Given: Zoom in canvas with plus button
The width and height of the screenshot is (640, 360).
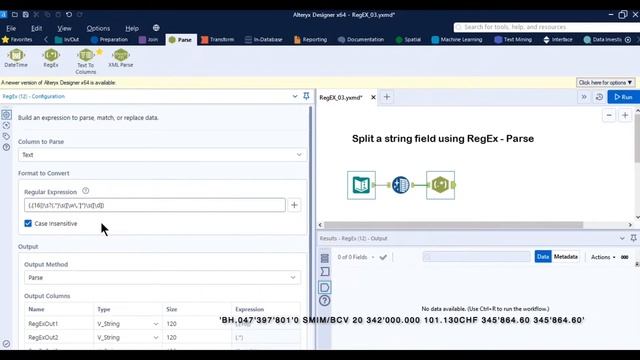Looking at the screenshot, I should pos(625,116).
